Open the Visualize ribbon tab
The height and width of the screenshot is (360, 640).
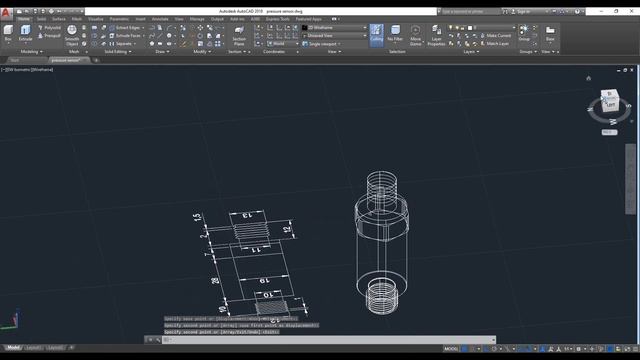pyautogui.click(x=96, y=19)
